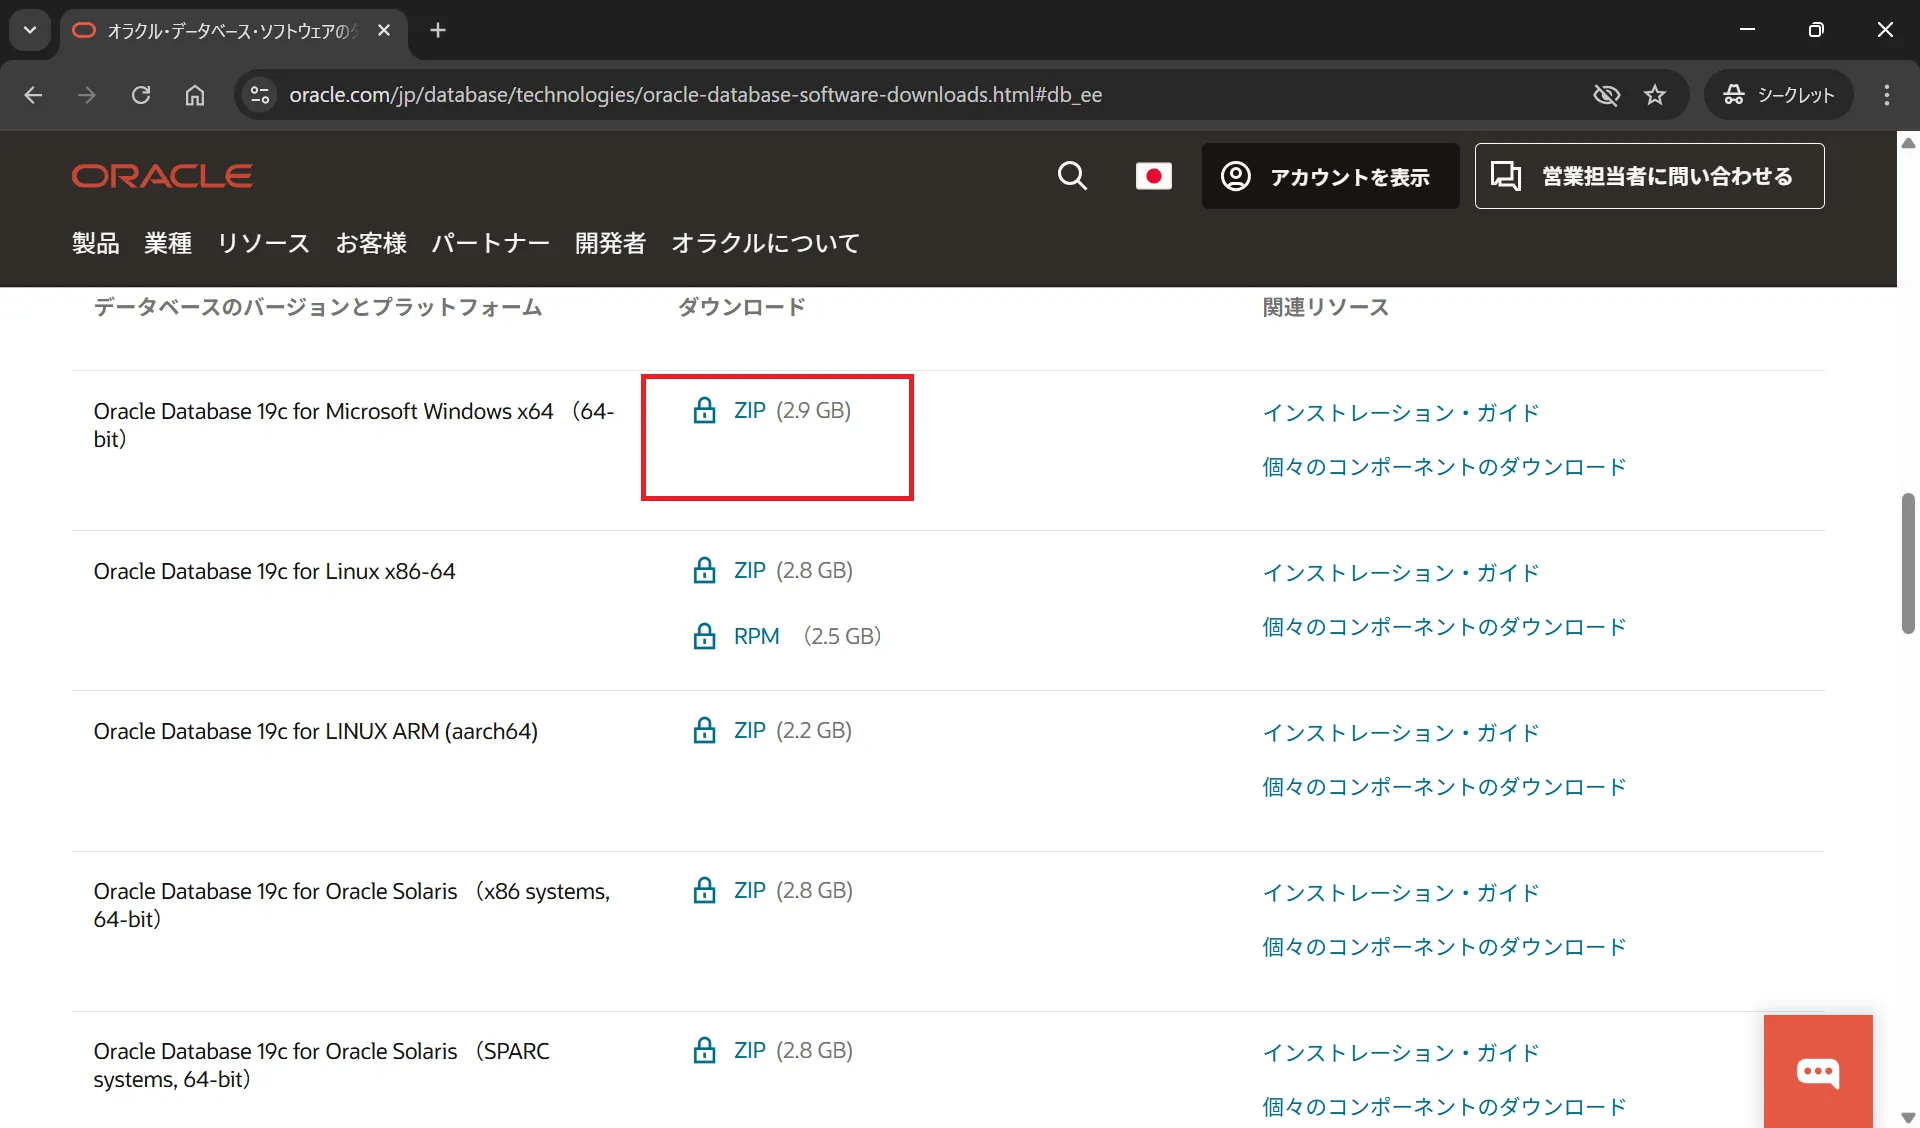Click the tracking protection eye icon
Screen dimensions: 1920x1128
point(1606,95)
